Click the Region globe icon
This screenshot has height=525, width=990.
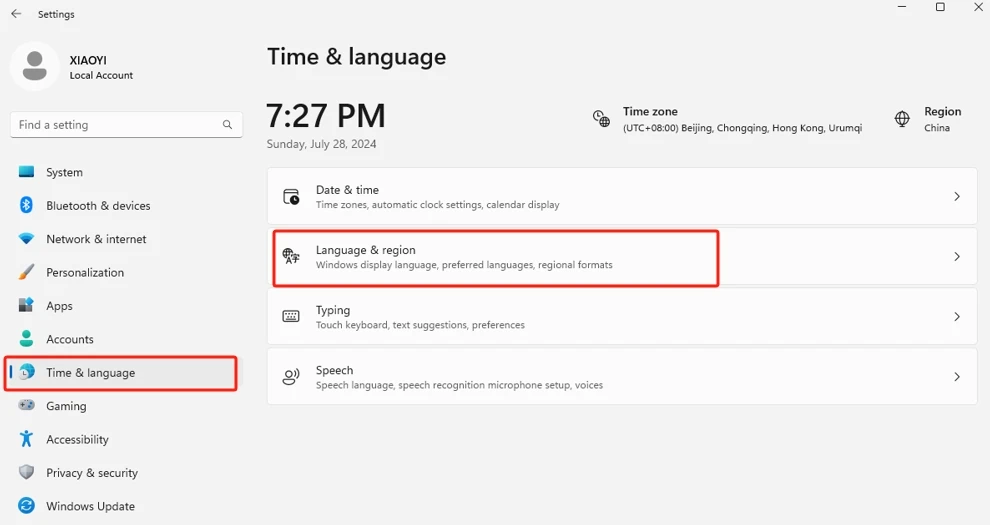tap(902, 119)
